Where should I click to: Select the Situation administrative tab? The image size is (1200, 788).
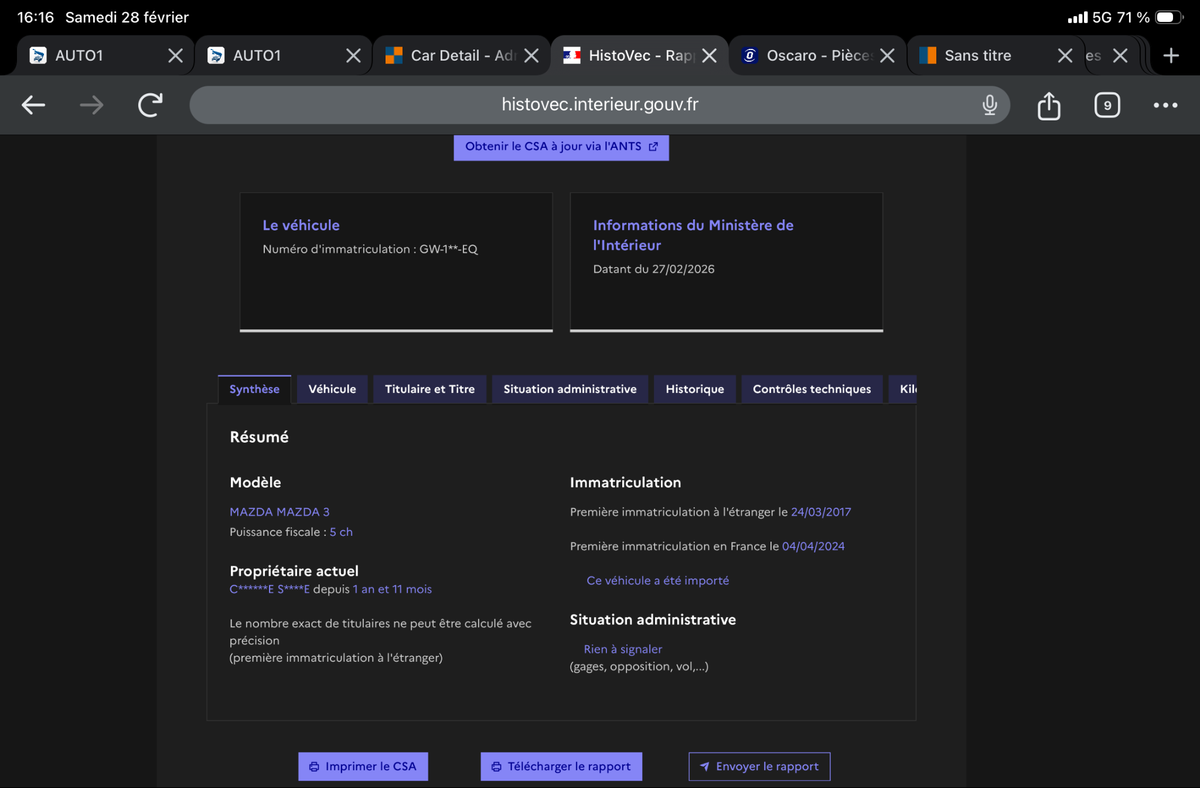[570, 389]
